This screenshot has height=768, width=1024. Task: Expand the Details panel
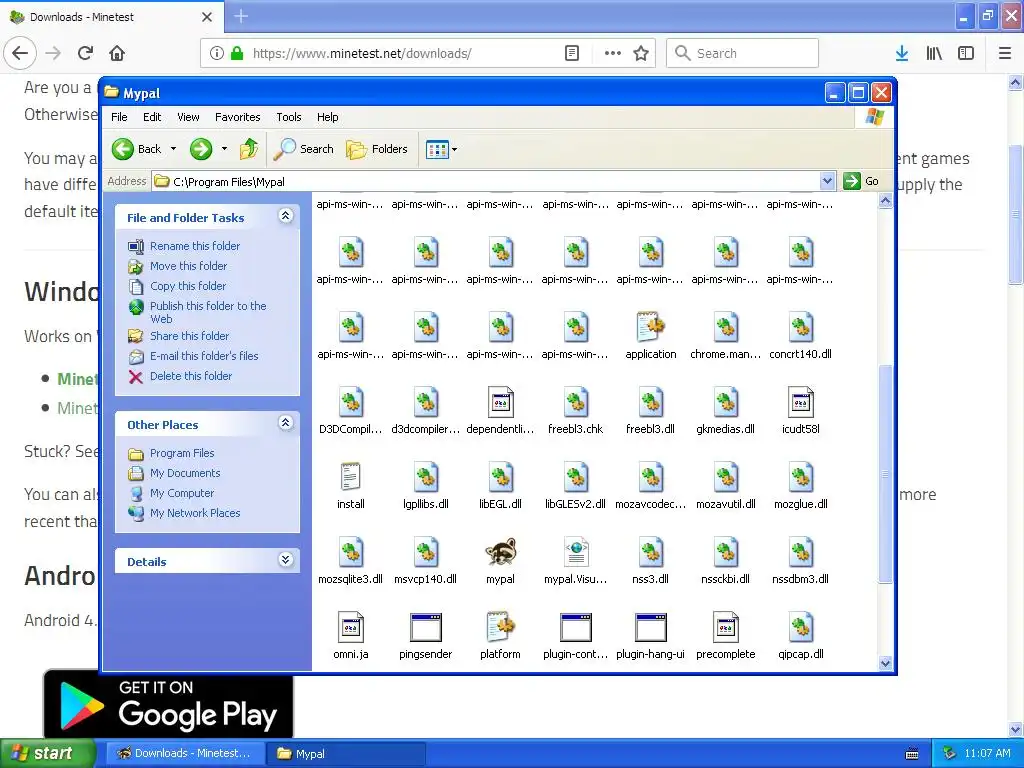coord(285,560)
